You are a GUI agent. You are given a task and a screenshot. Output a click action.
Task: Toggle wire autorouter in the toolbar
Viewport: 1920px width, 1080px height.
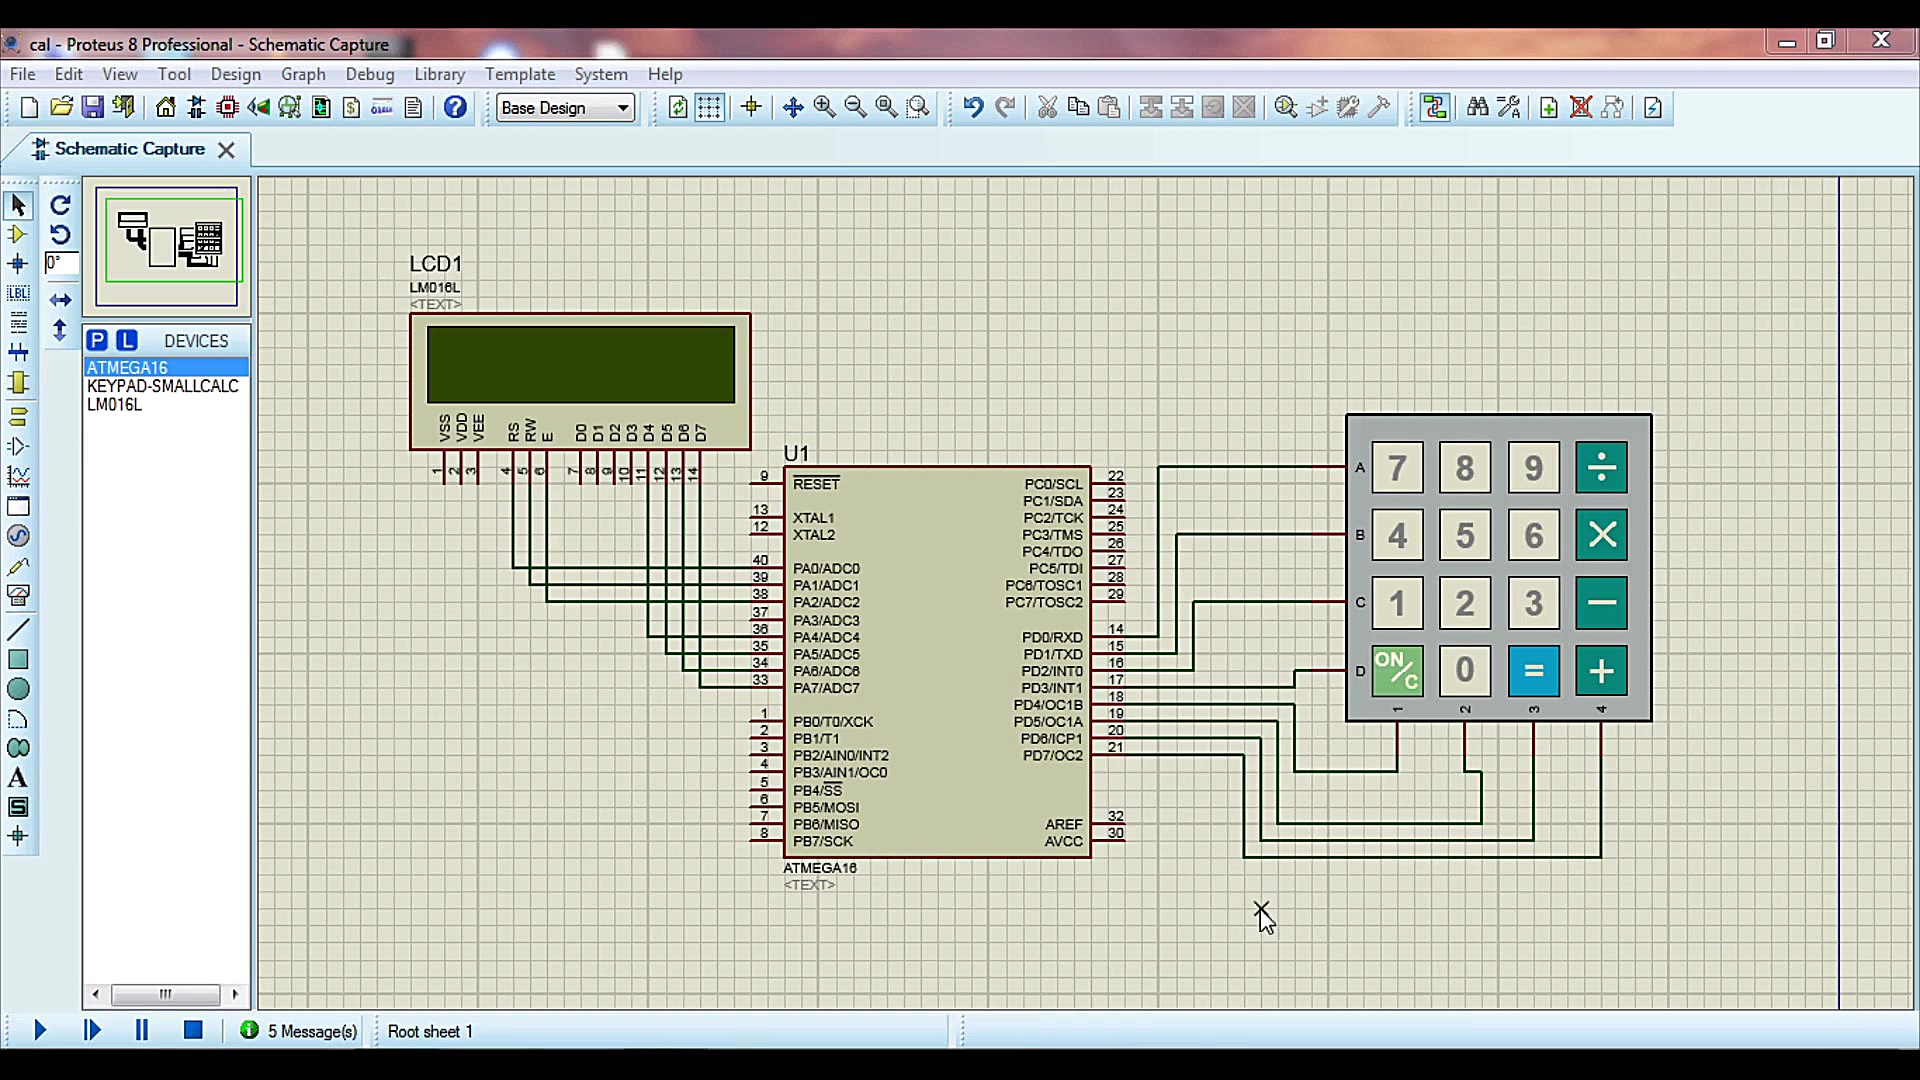coord(1435,107)
